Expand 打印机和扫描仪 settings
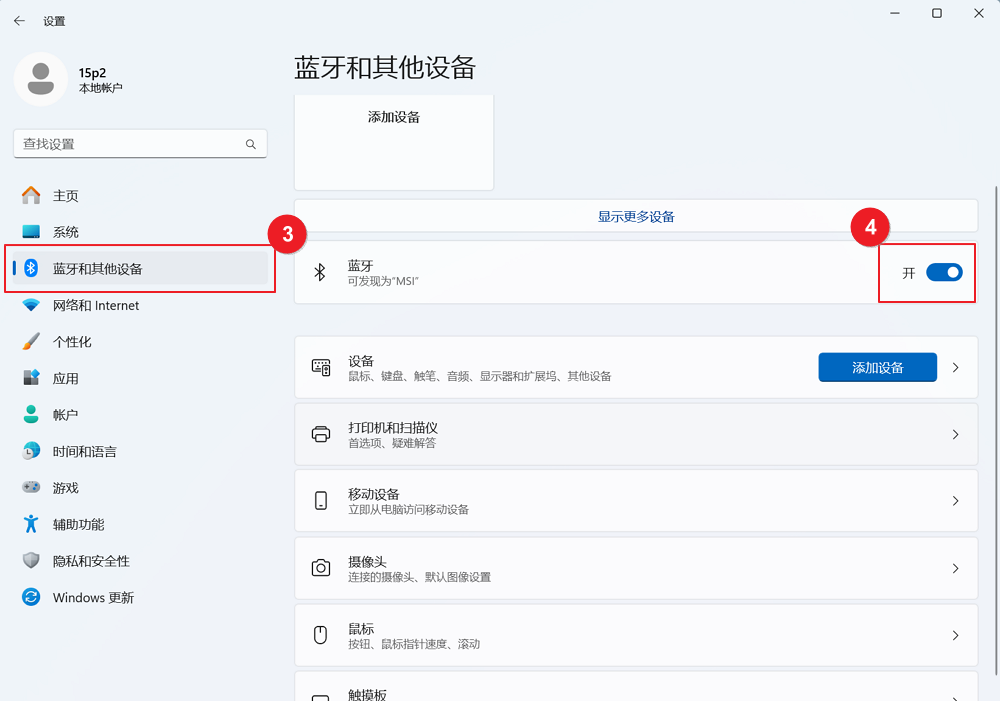This screenshot has width=1000, height=701. click(x=635, y=434)
